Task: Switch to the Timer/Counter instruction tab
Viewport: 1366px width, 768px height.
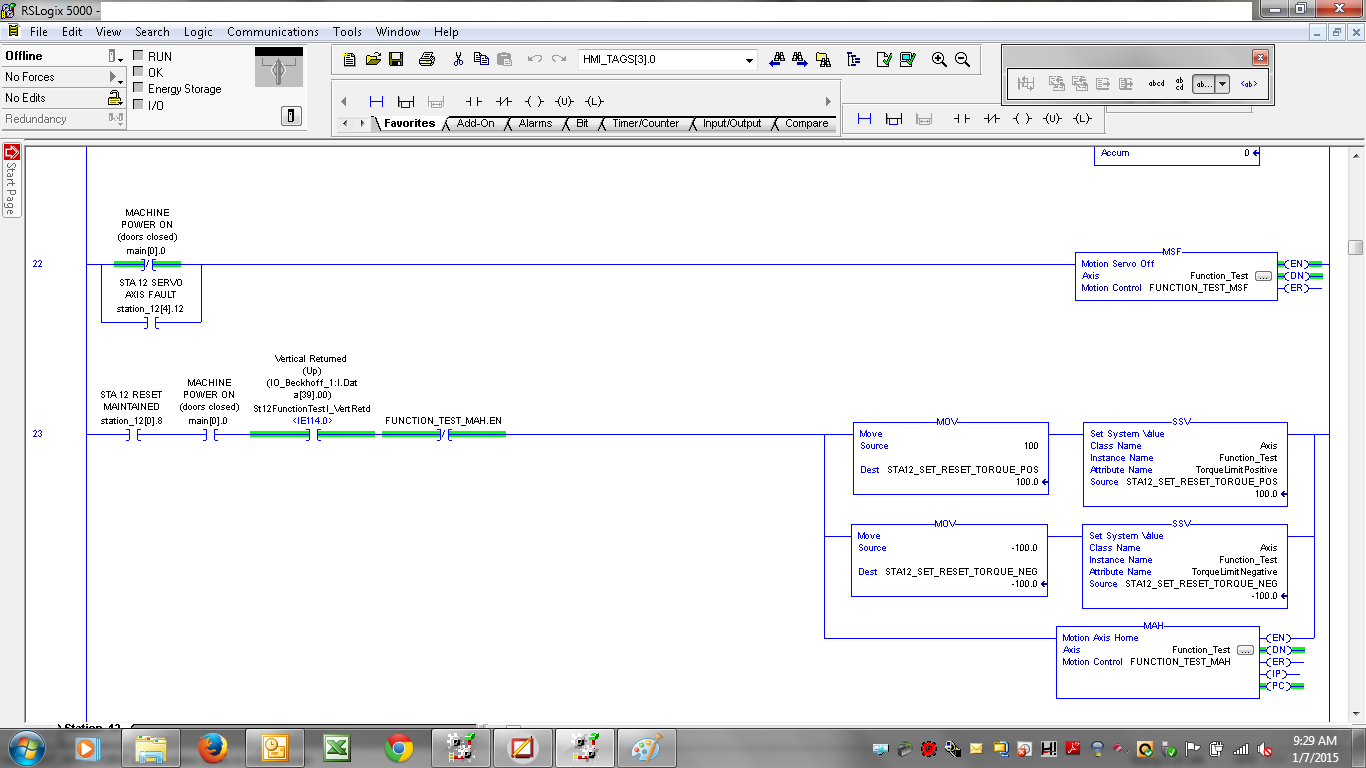Action: click(x=645, y=124)
